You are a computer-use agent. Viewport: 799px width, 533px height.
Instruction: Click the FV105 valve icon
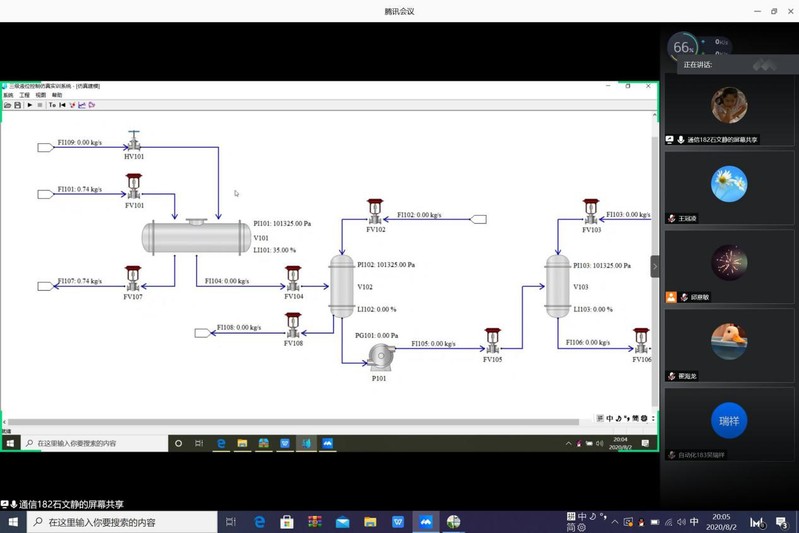point(492,341)
